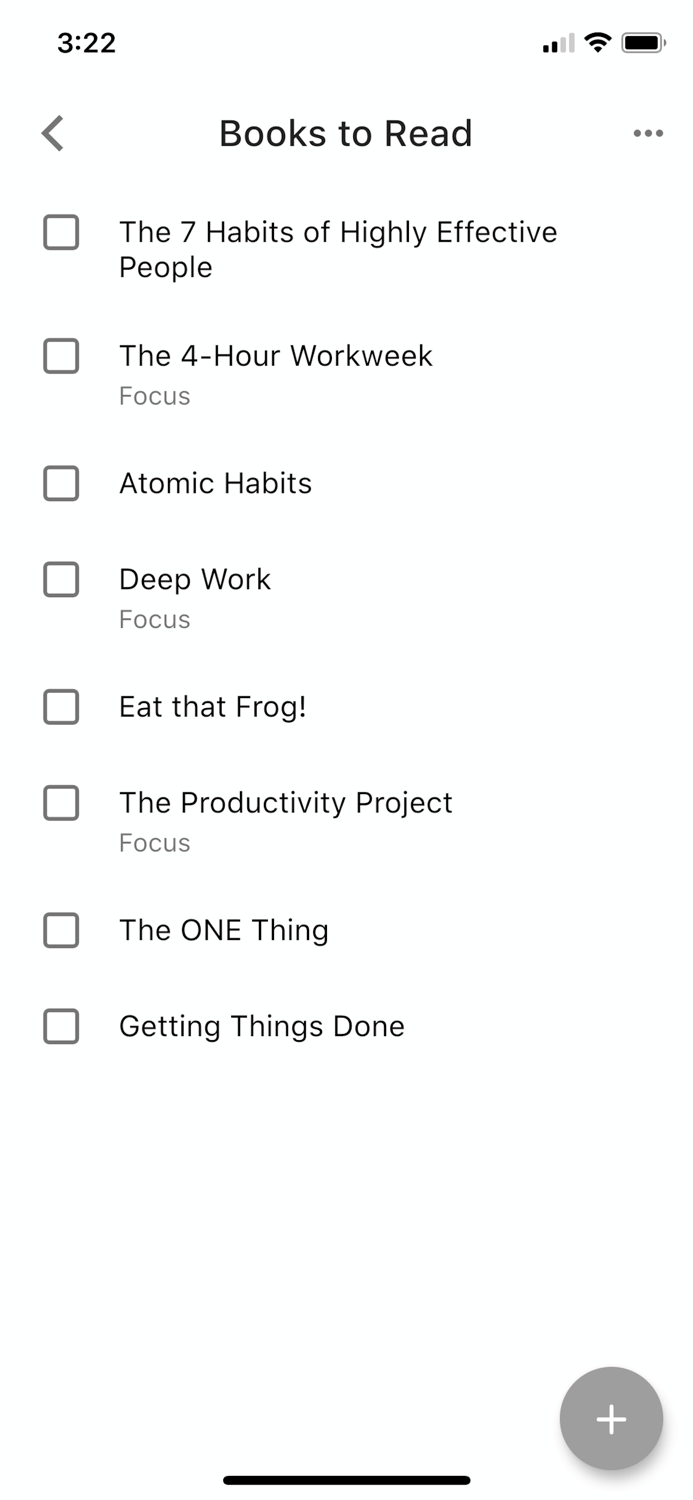Image resolution: width=693 pixels, height=1500 pixels.
Task: Open the Atomic Habits item
Action: pos(214,483)
